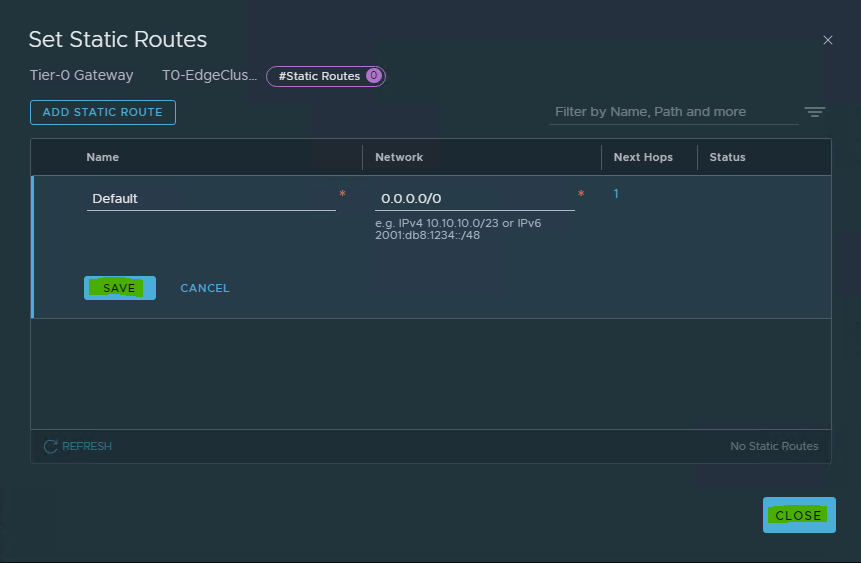Click the Next Hops column header

coord(643,157)
